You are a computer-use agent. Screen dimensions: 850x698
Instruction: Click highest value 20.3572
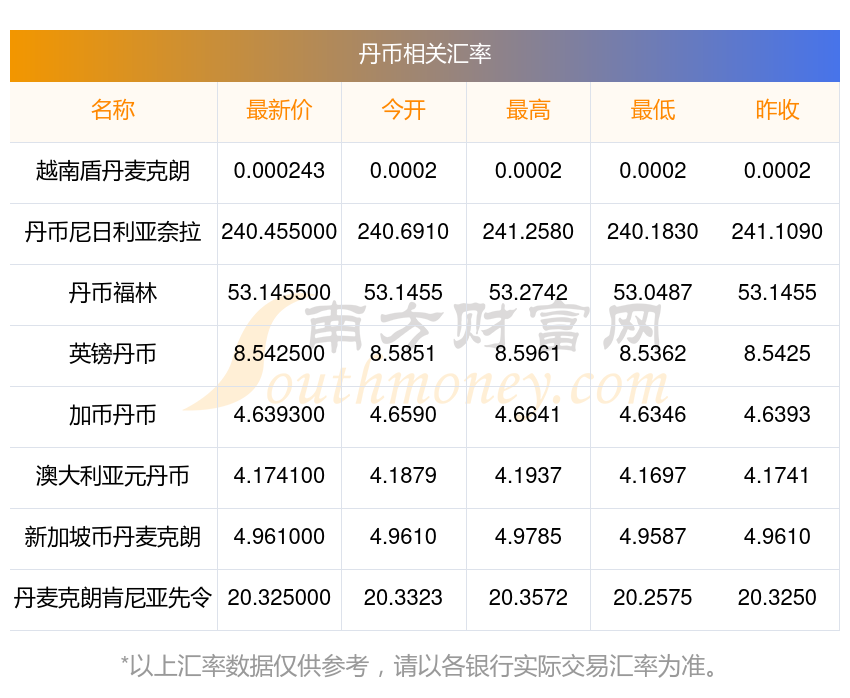tap(528, 598)
